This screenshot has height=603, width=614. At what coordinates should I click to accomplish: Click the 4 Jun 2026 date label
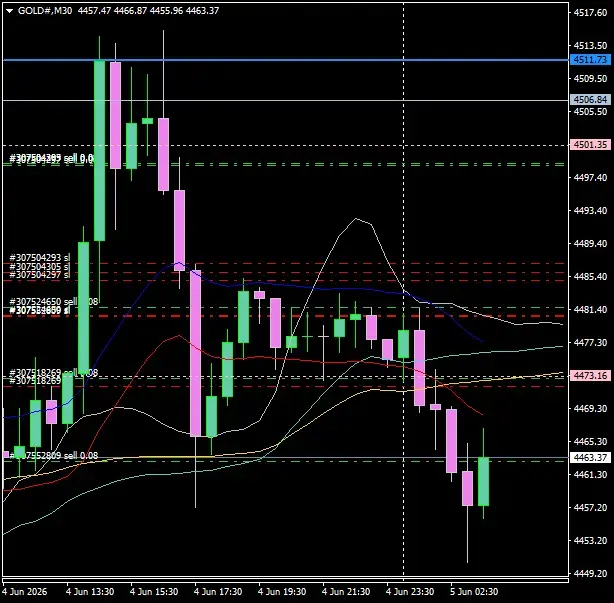click(25, 591)
